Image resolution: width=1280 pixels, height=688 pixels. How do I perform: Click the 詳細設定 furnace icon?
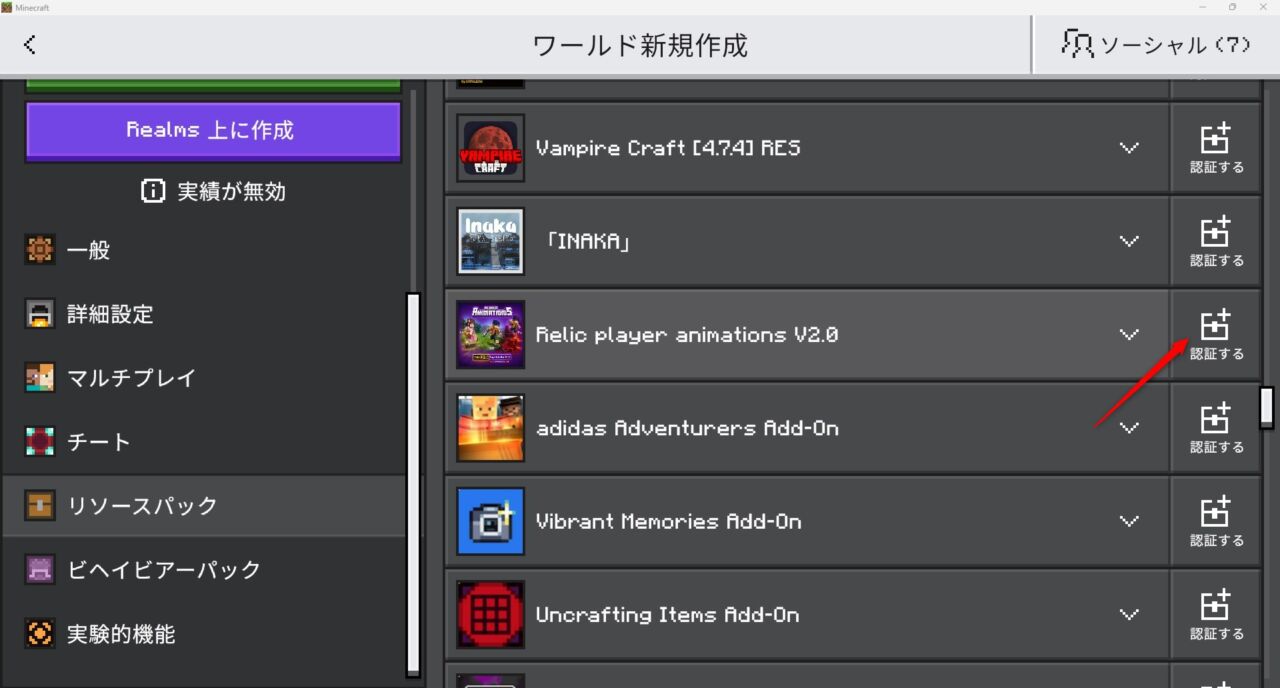[40, 314]
